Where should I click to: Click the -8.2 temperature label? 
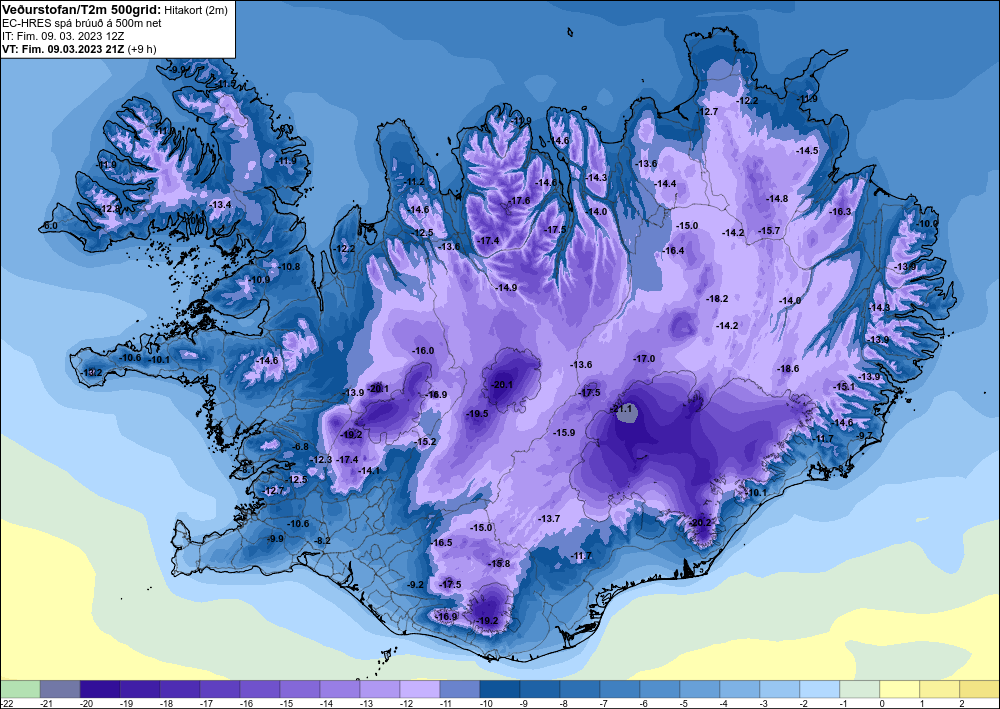pyautogui.click(x=323, y=541)
